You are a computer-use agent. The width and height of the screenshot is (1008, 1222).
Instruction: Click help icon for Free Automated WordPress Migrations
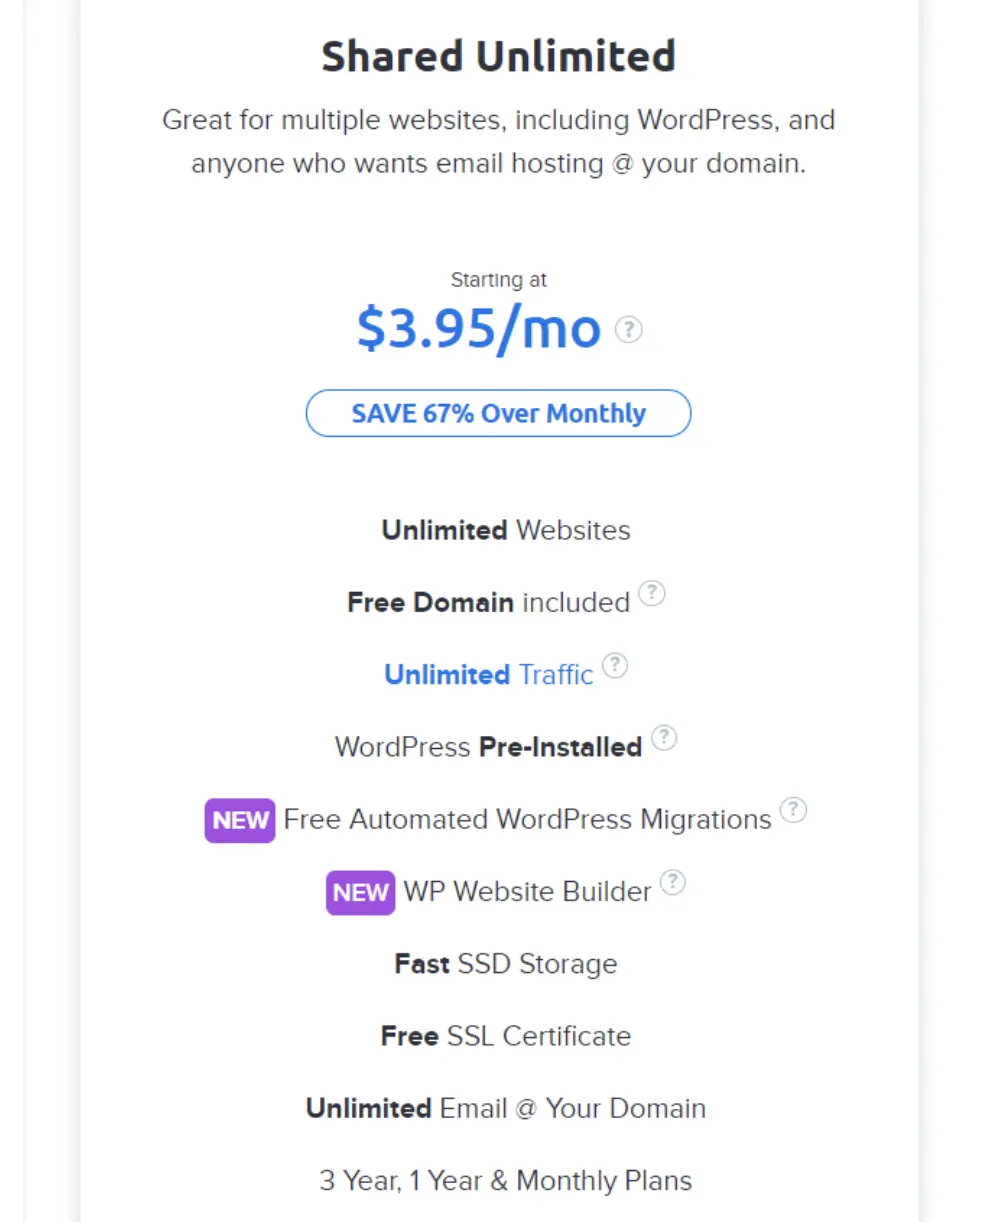point(793,810)
